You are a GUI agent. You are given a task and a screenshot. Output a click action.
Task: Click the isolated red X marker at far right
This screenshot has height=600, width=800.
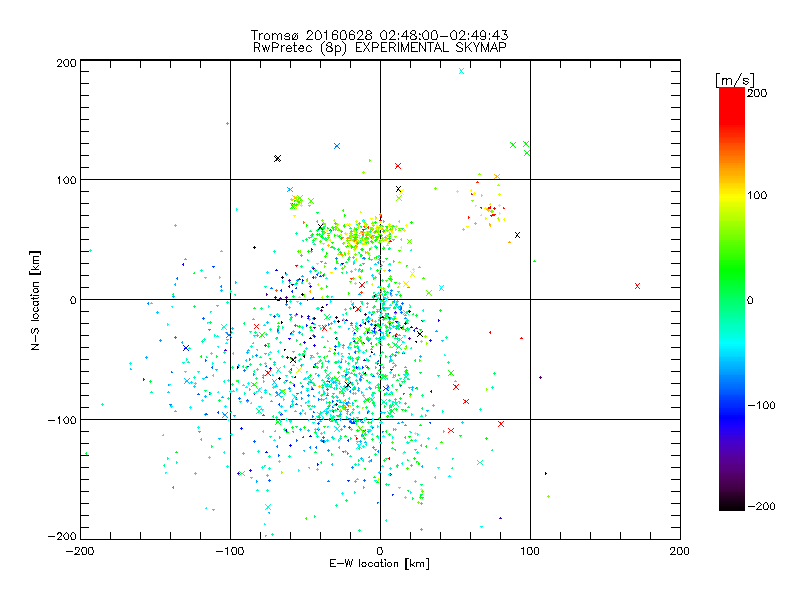click(x=637, y=286)
